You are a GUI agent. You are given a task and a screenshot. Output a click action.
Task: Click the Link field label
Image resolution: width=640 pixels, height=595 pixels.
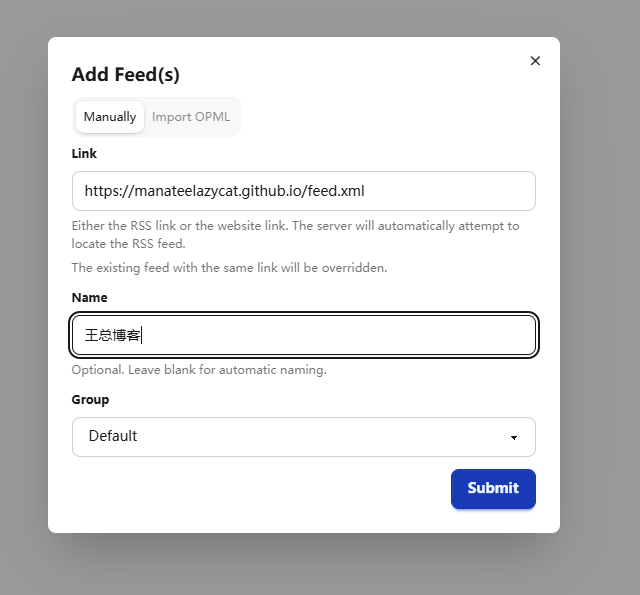click(x=84, y=153)
